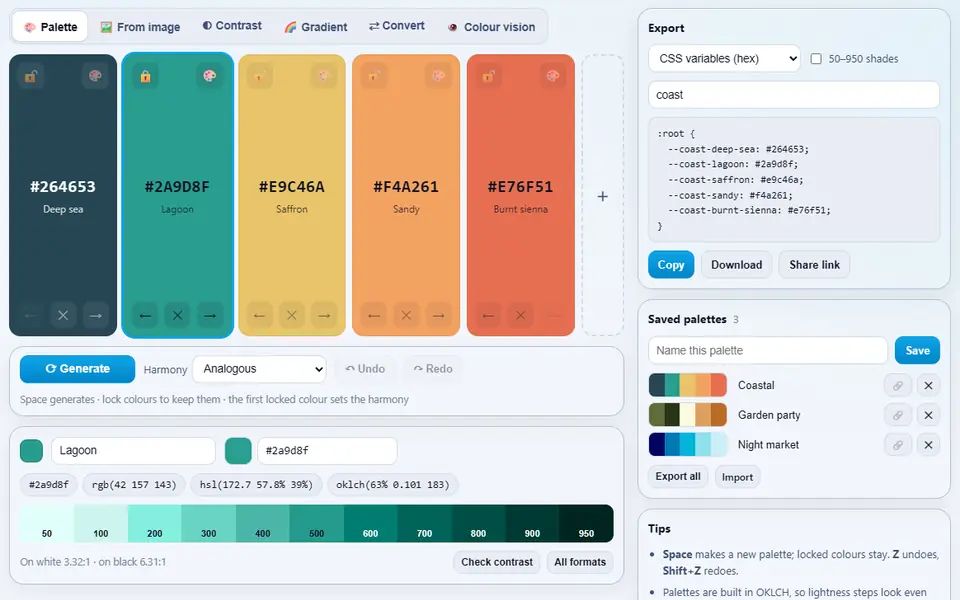Copy share link for Coastal palette
The width and height of the screenshot is (960, 600).
point(898,386)
